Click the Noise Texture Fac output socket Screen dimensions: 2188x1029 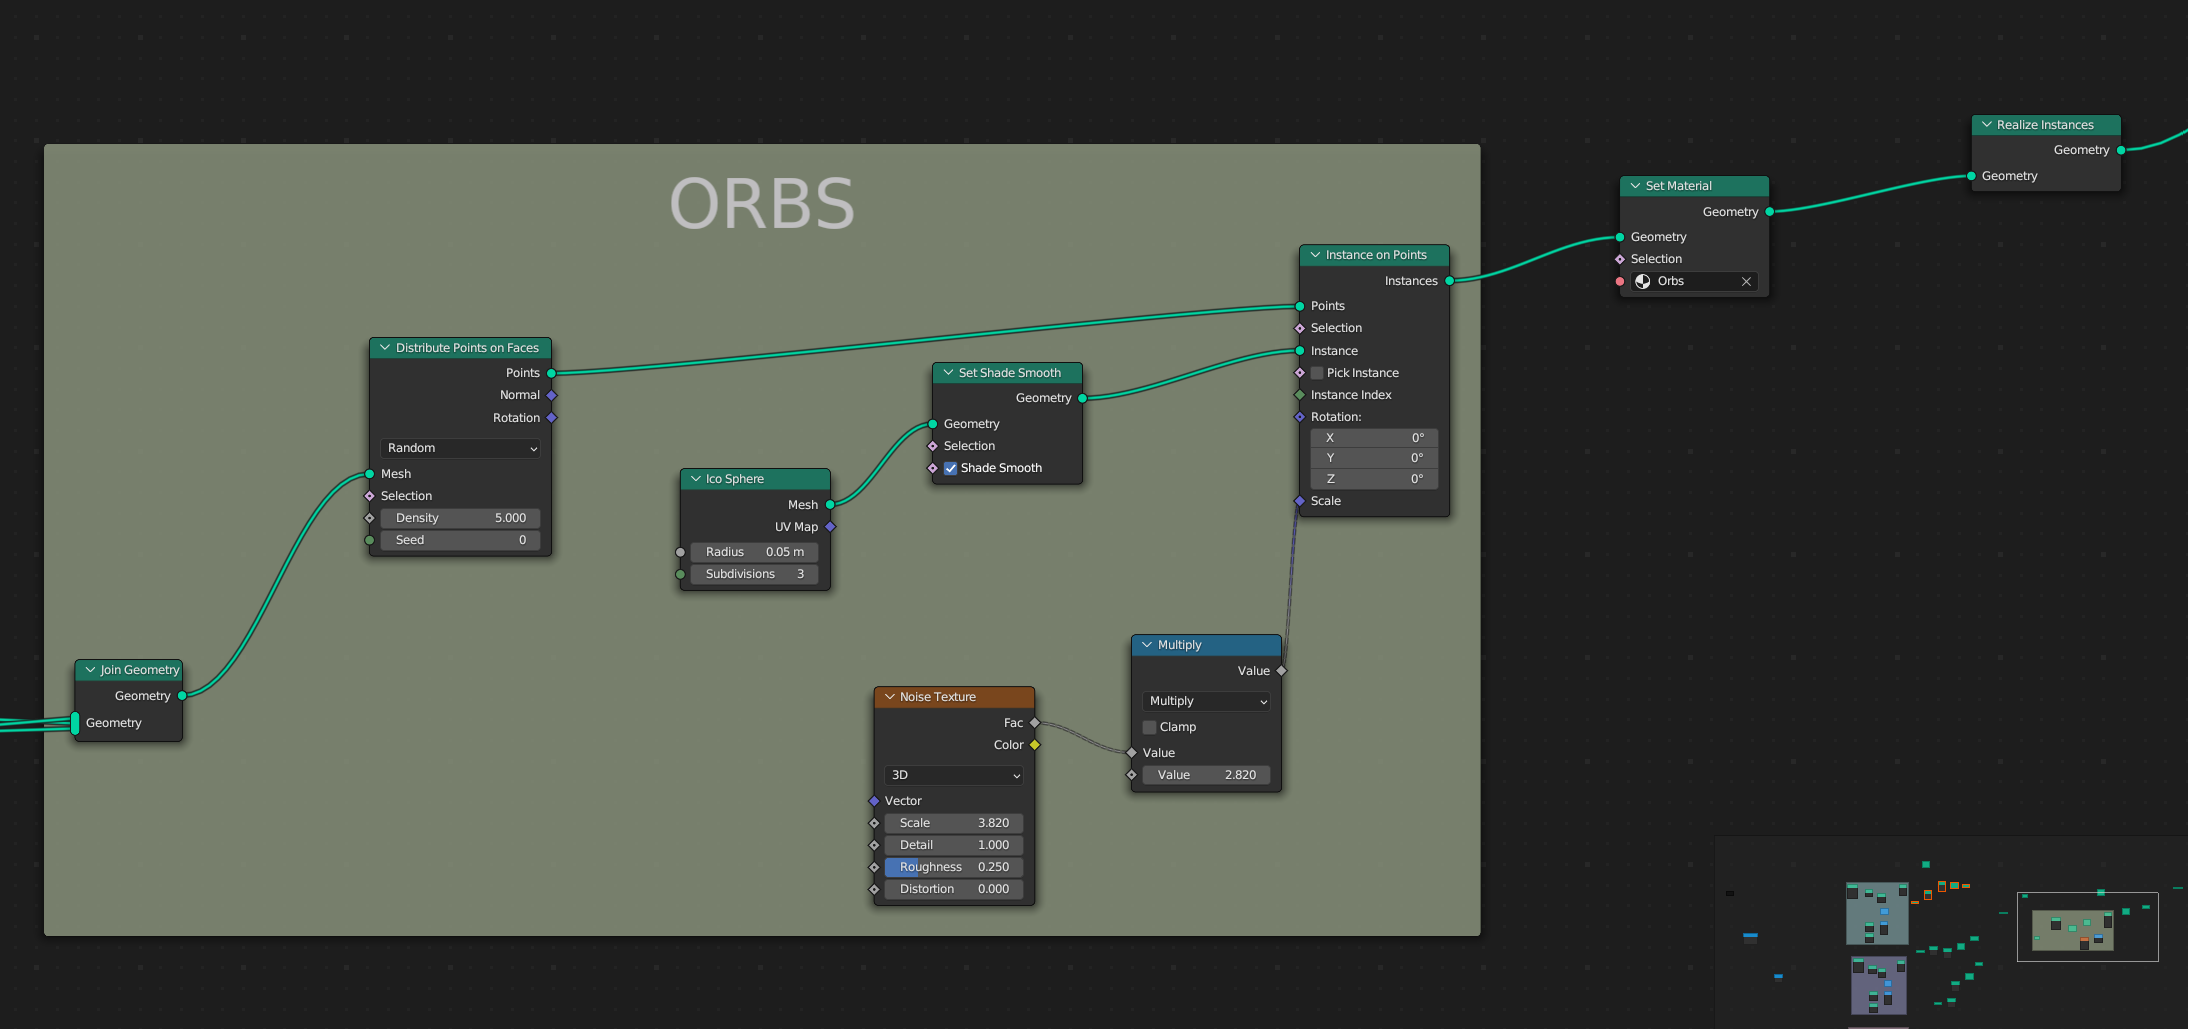tap(1035, 723)
